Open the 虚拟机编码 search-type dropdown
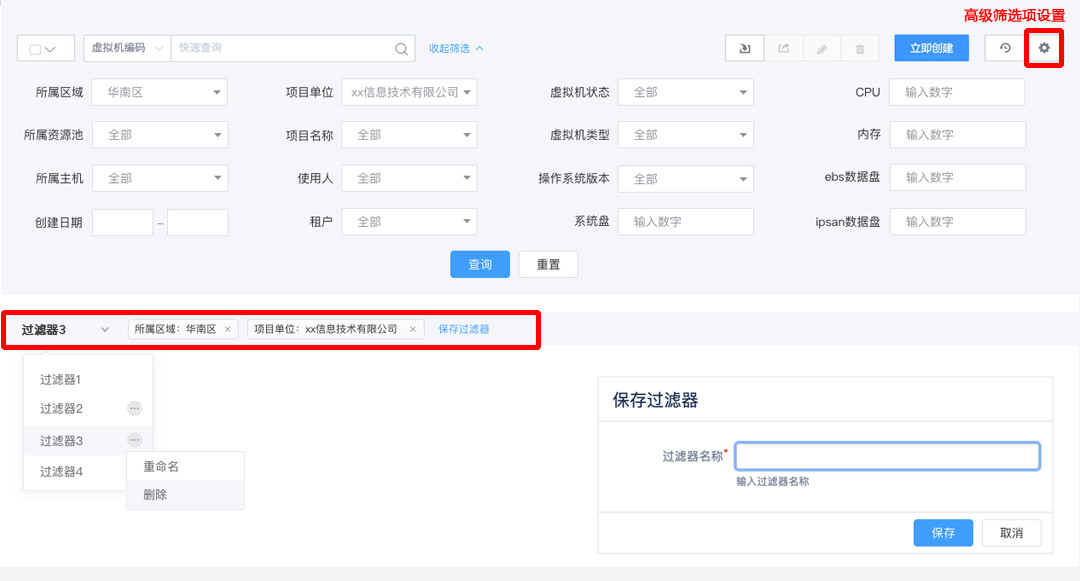This screenshot has height=581, width=1080. 126,48
